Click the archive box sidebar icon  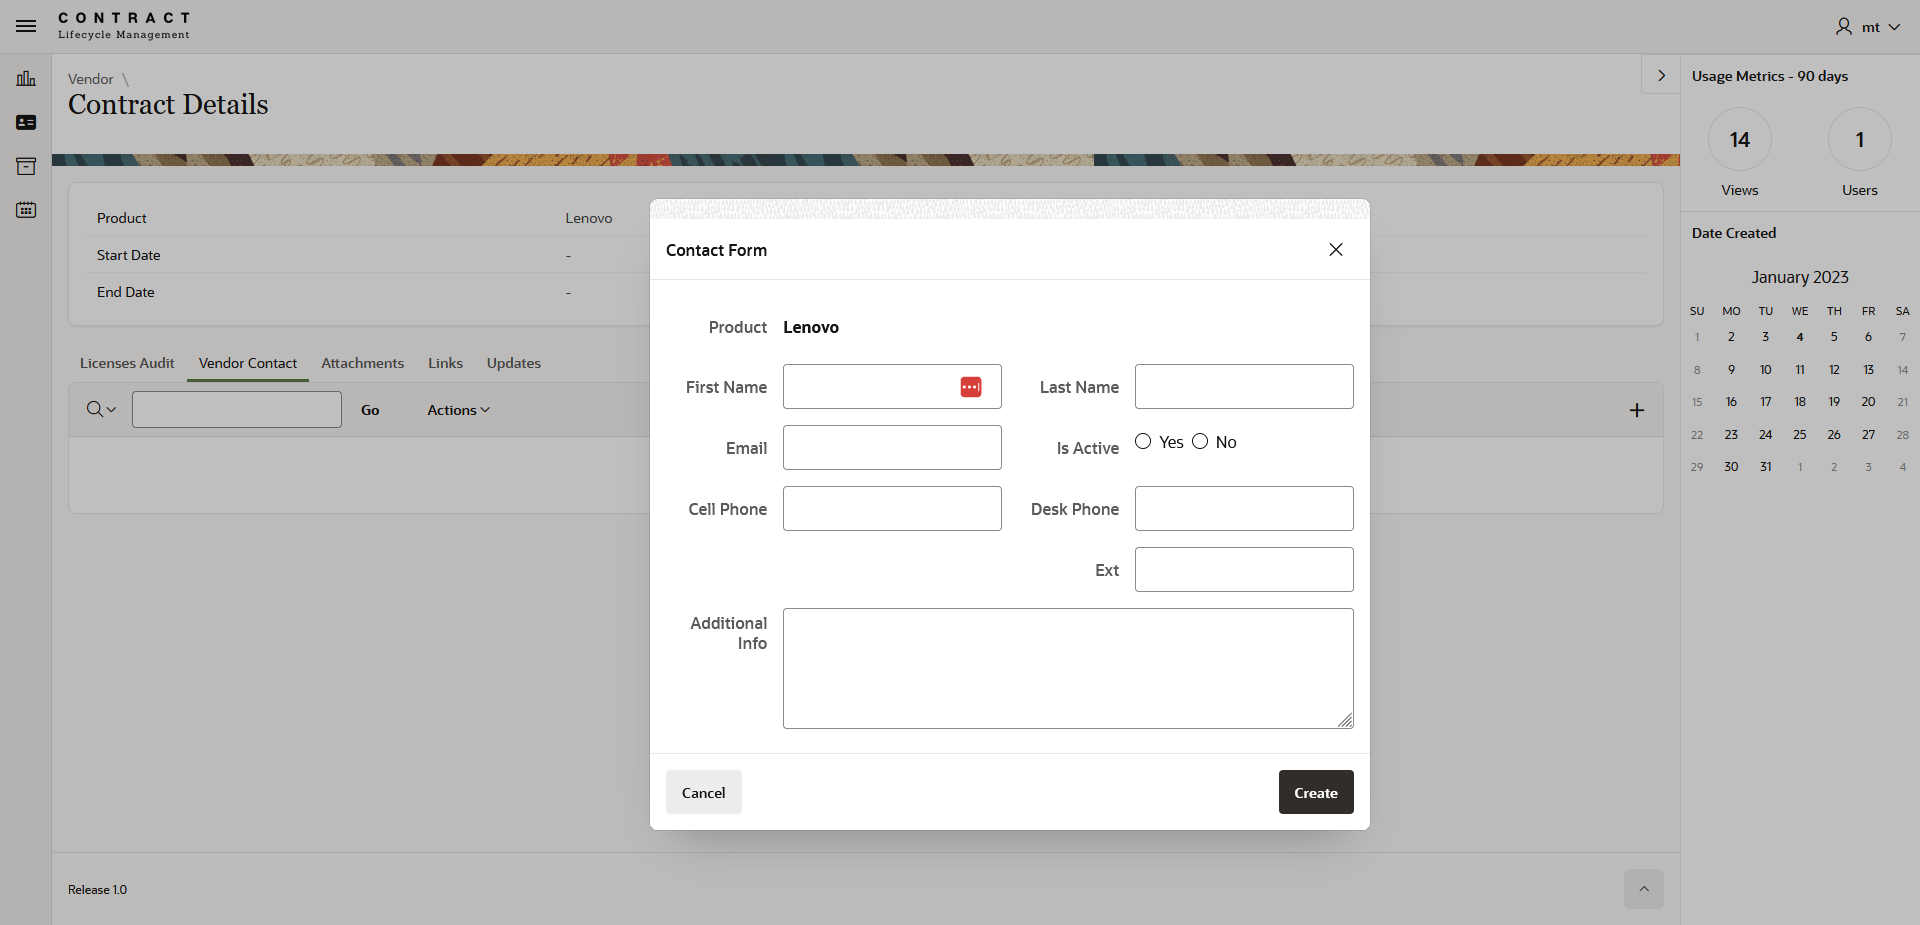(x=26, y=166)
